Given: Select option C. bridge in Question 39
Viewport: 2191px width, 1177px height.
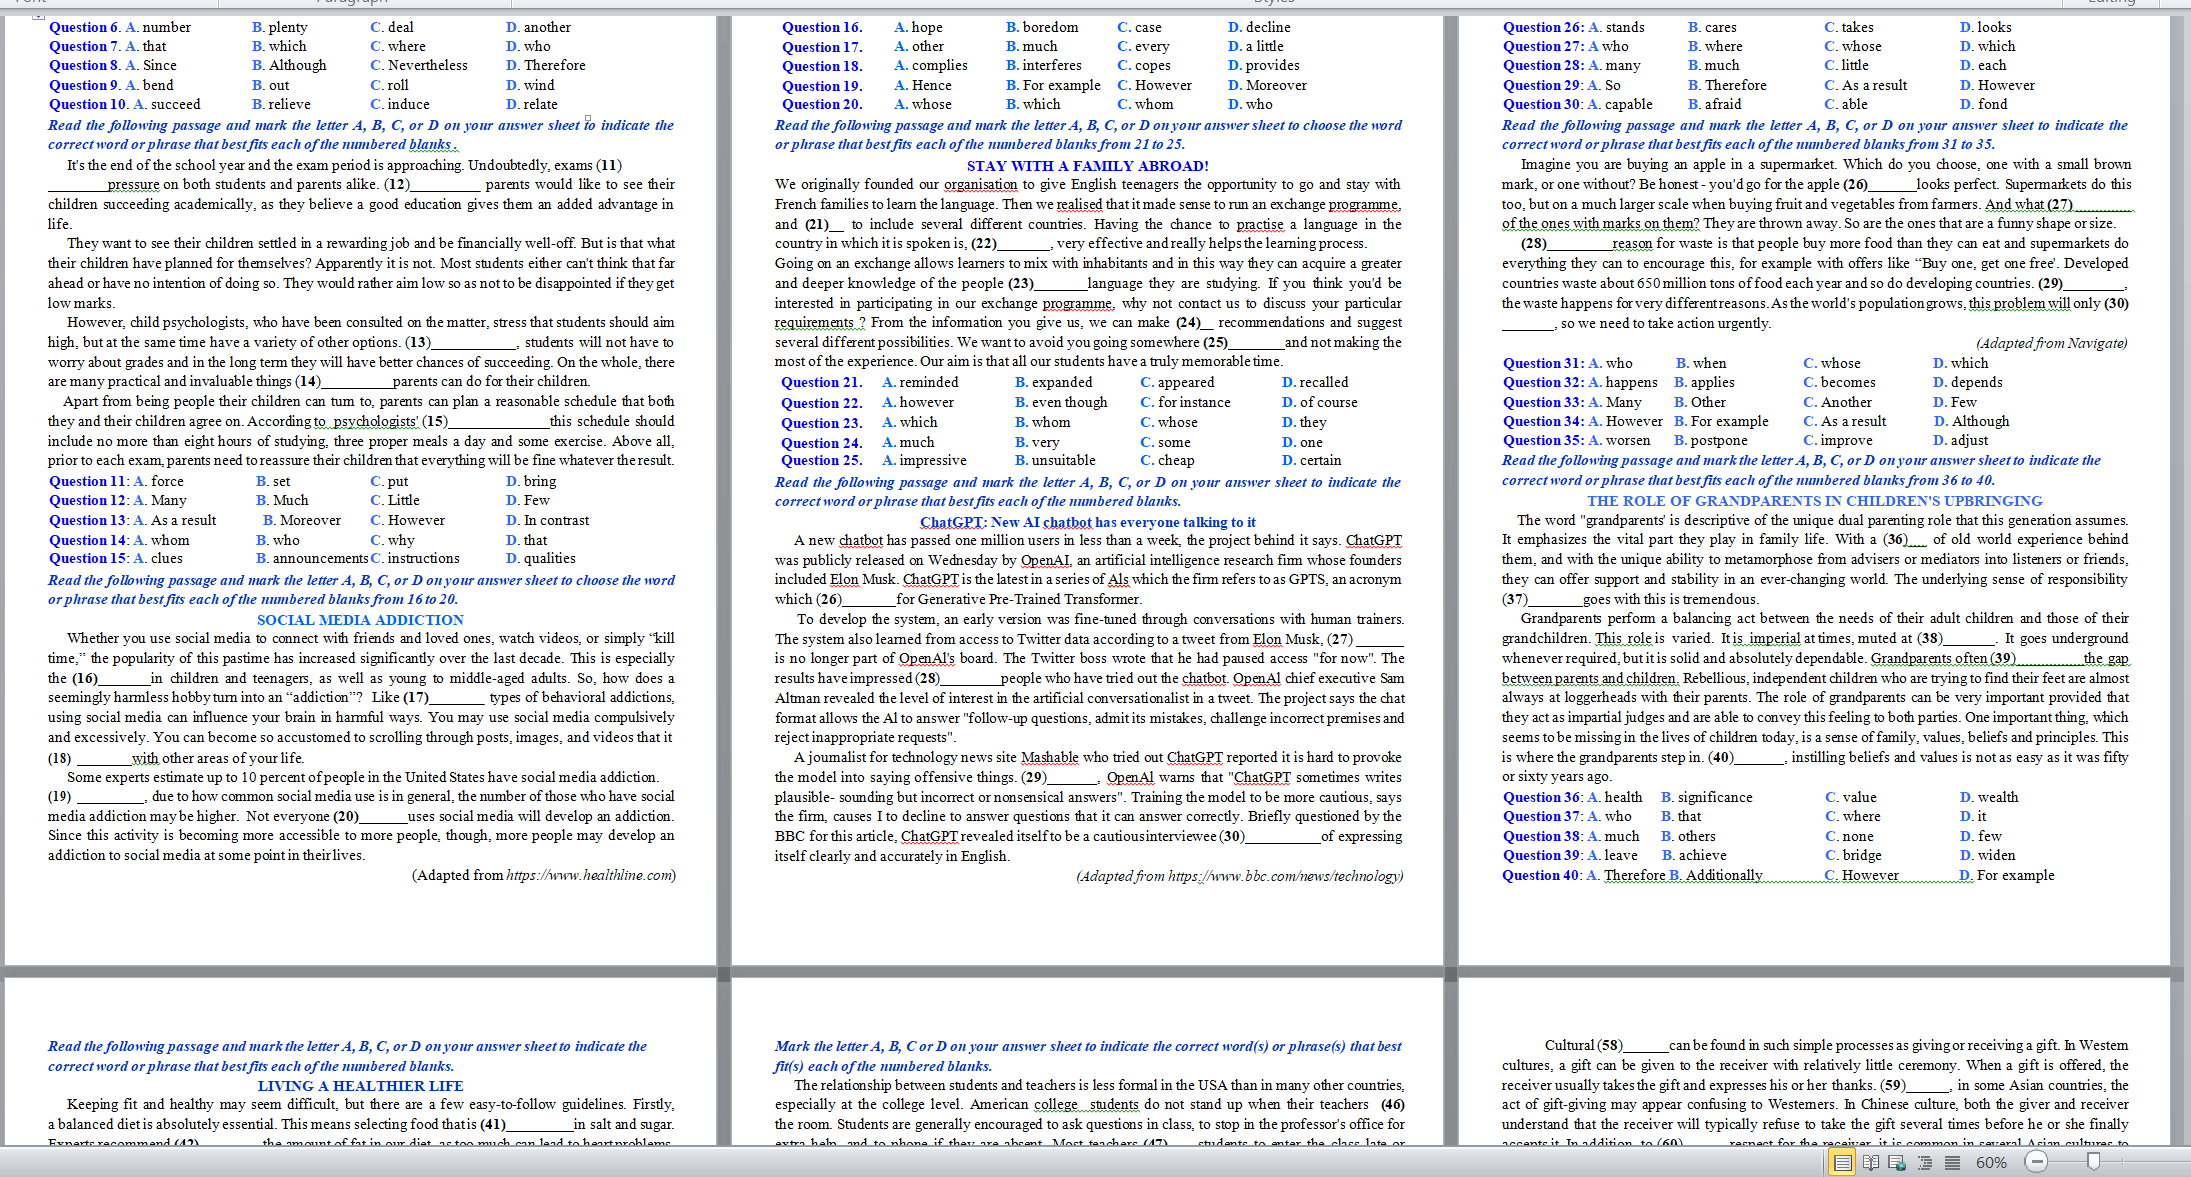Looking at the screenshot, I should click(x=1853, y=855).
